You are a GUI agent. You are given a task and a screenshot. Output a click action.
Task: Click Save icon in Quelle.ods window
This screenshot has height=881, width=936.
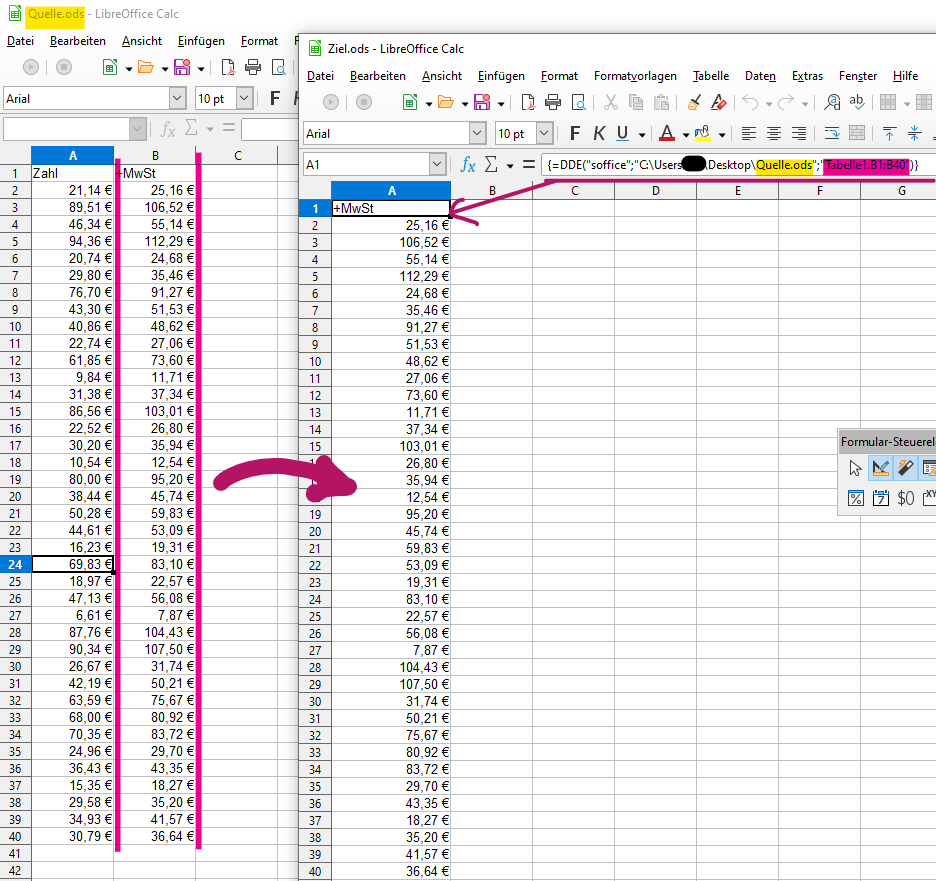coord(182,67)
